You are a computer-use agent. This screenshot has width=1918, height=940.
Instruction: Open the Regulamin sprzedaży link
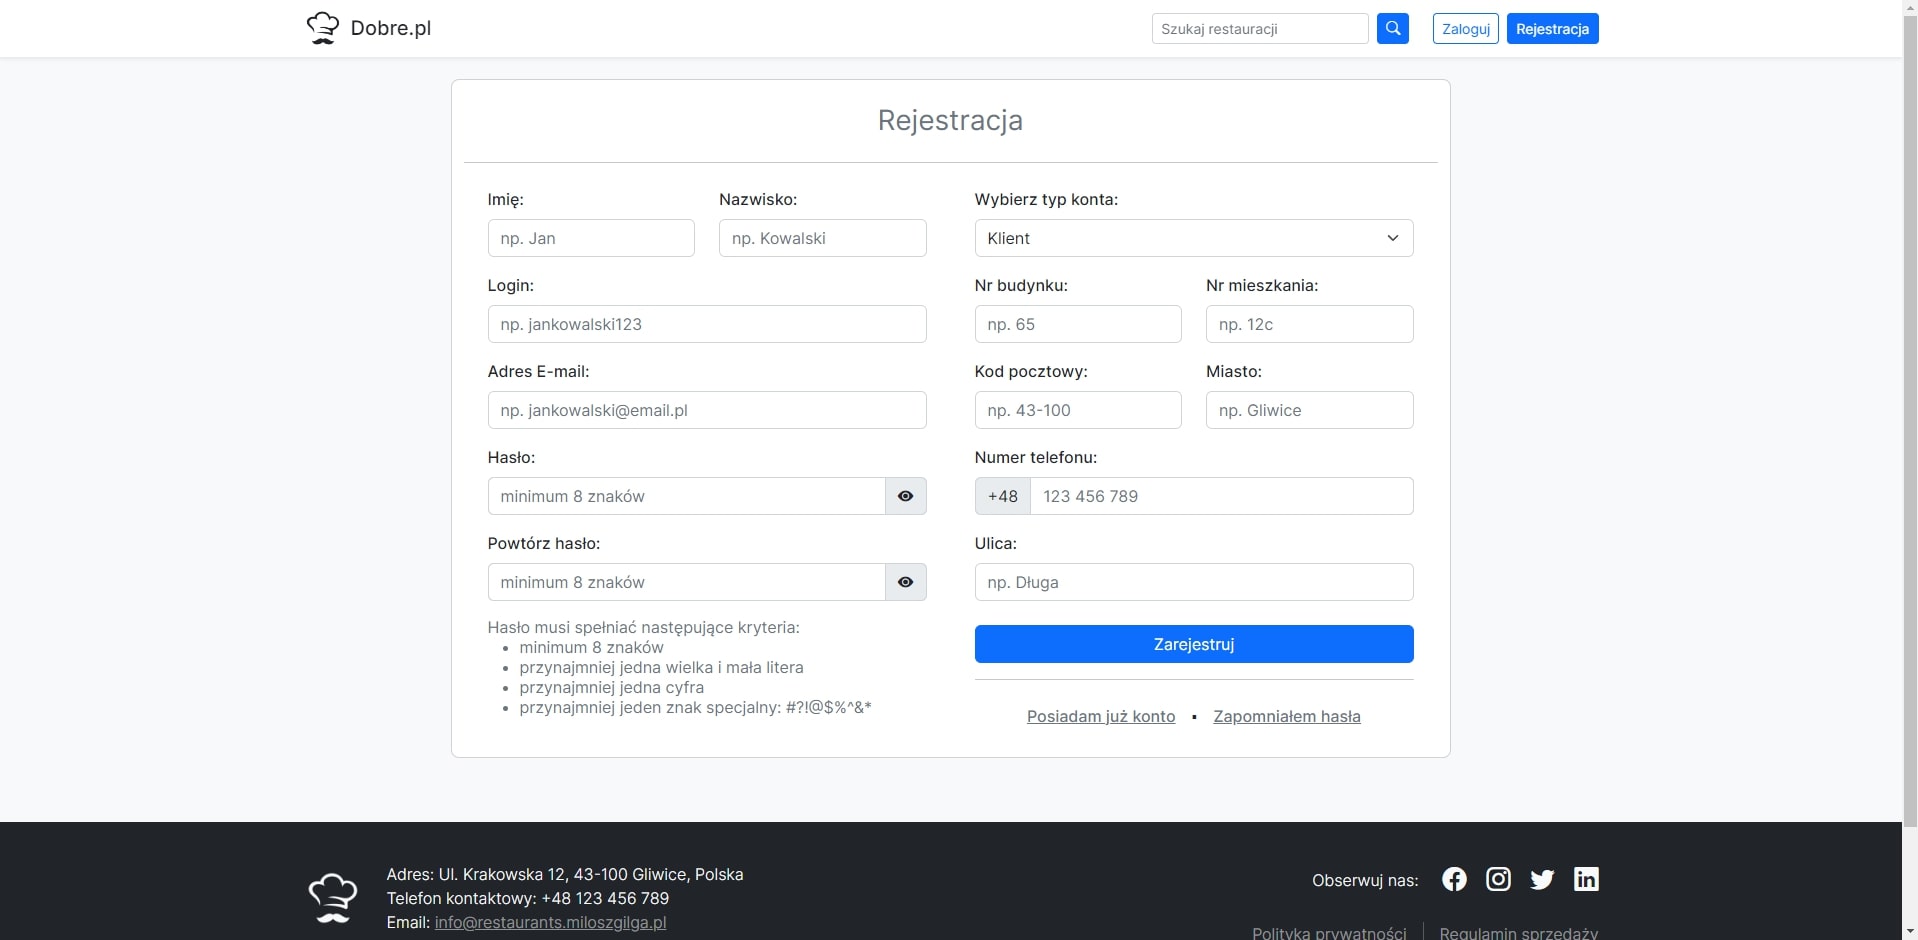(1518, 932)
